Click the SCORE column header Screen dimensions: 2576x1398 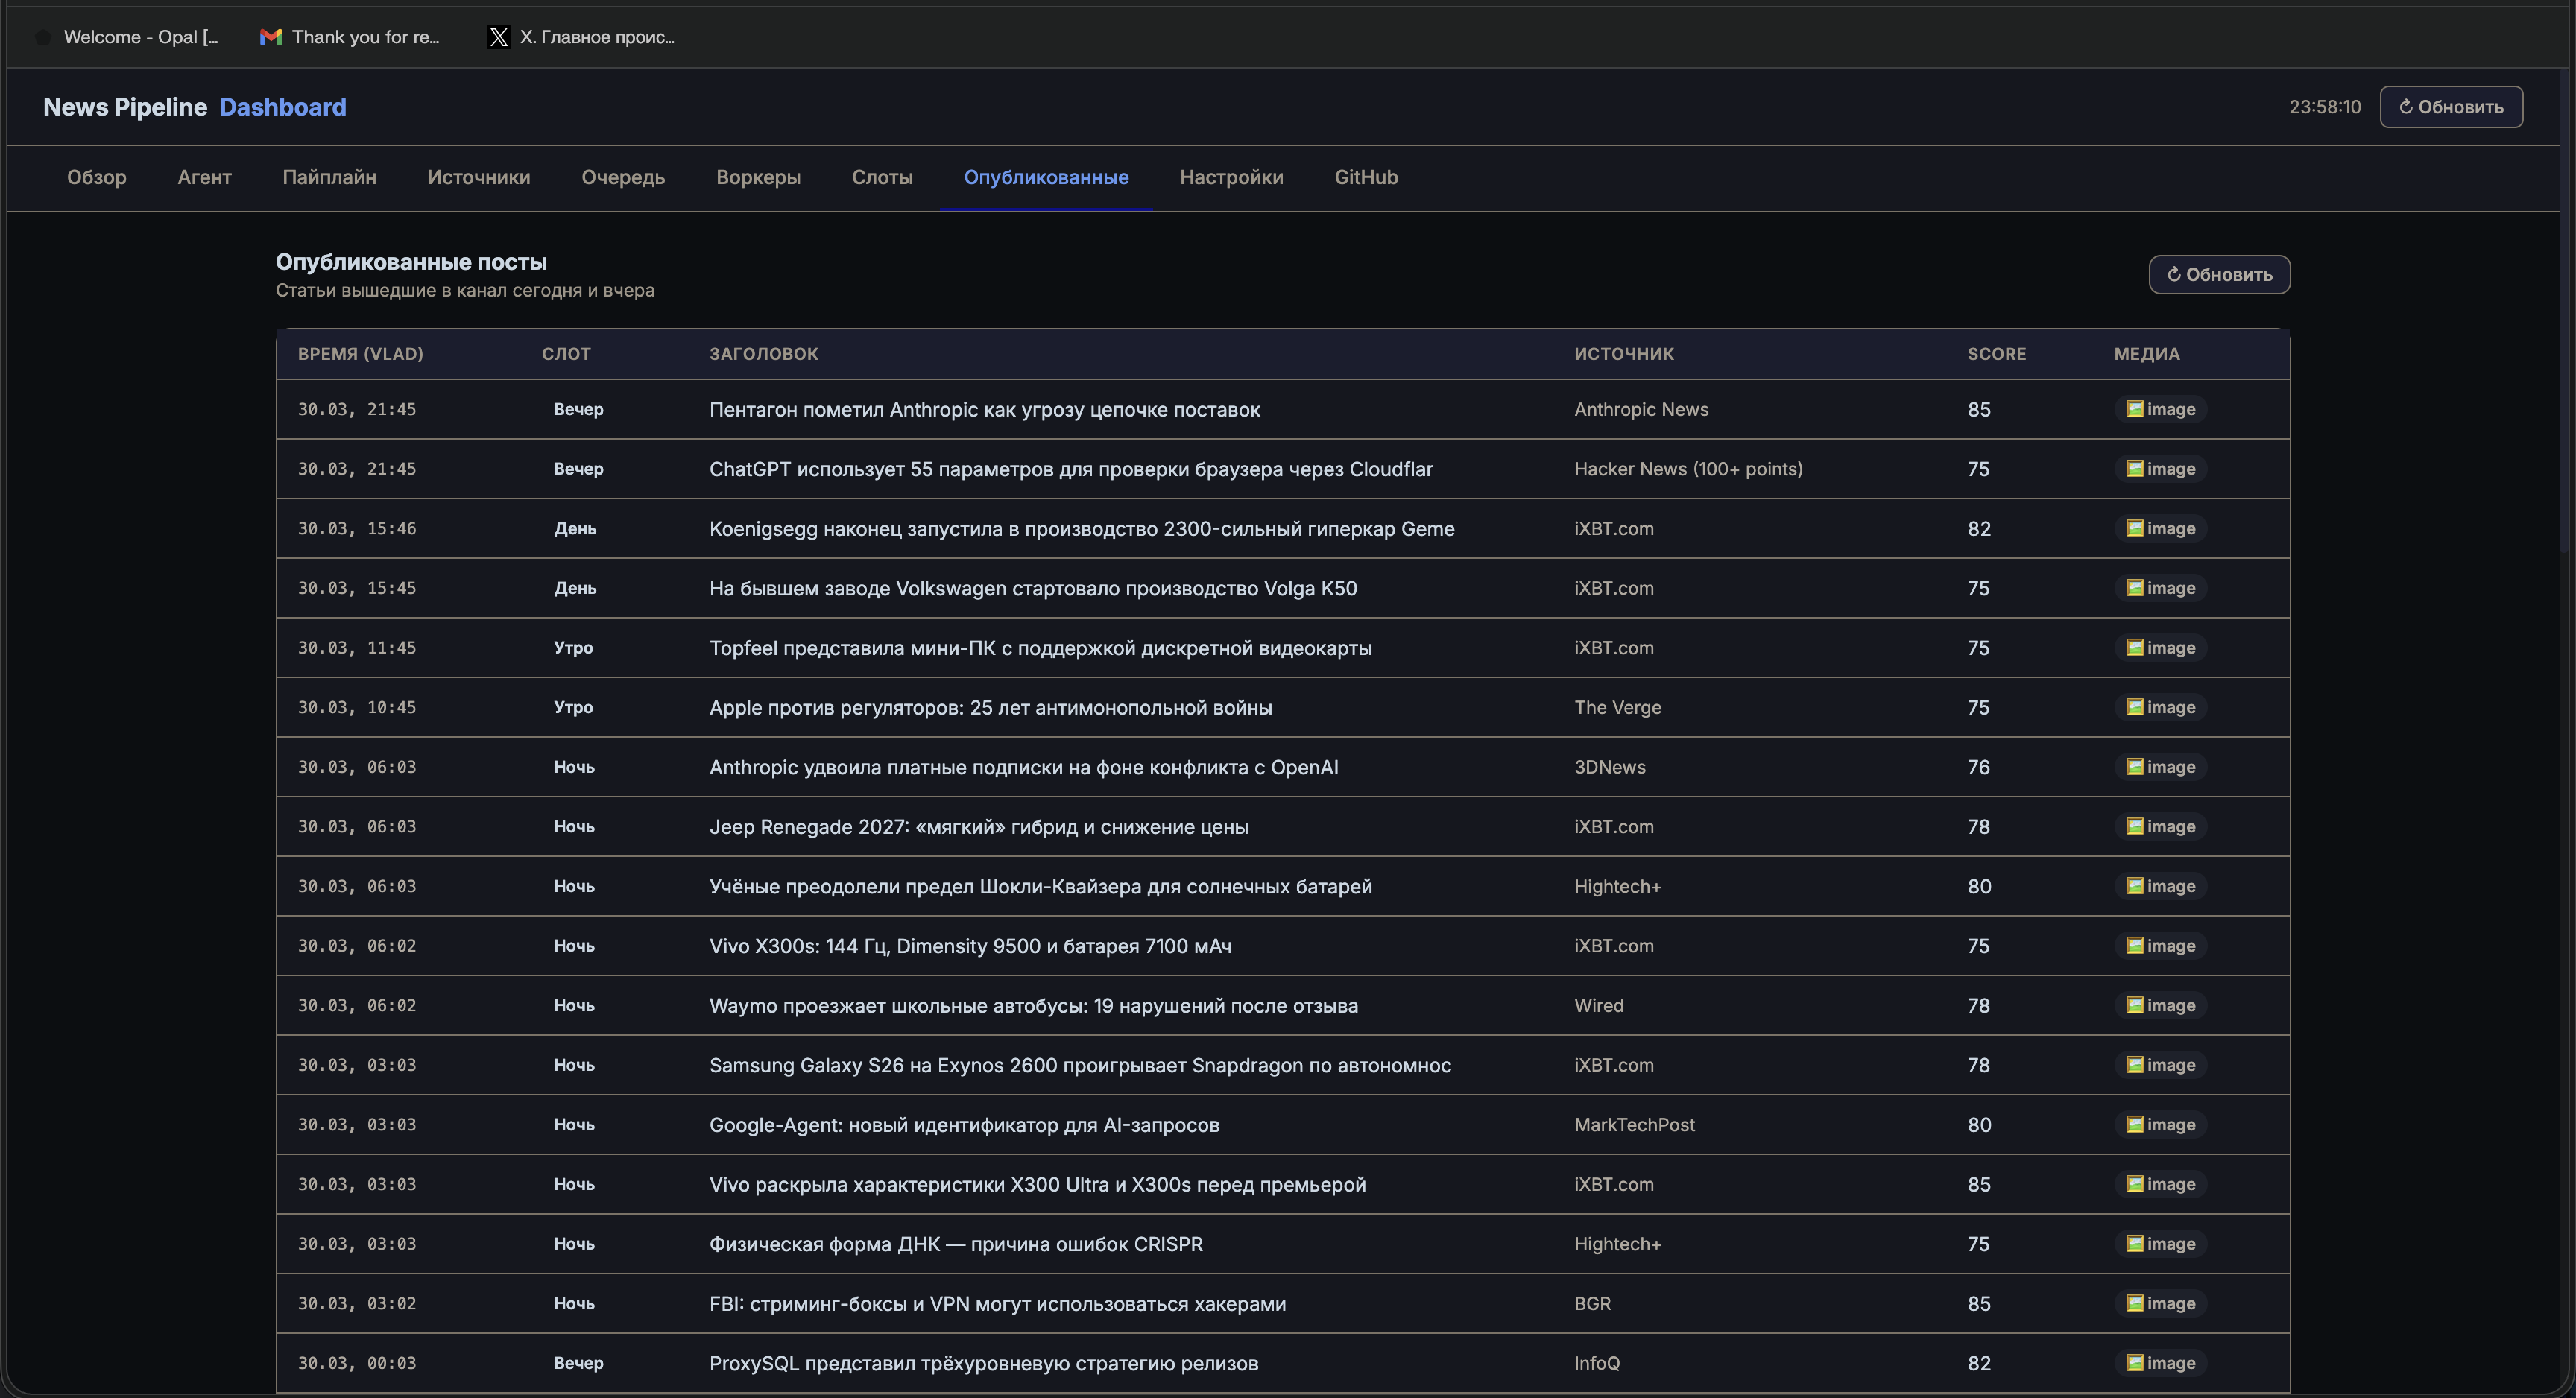[x=1996, y=354]
